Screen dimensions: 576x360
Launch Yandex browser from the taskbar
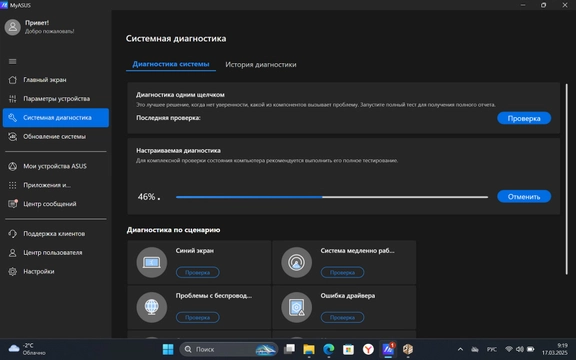click(x=368, y=349)
